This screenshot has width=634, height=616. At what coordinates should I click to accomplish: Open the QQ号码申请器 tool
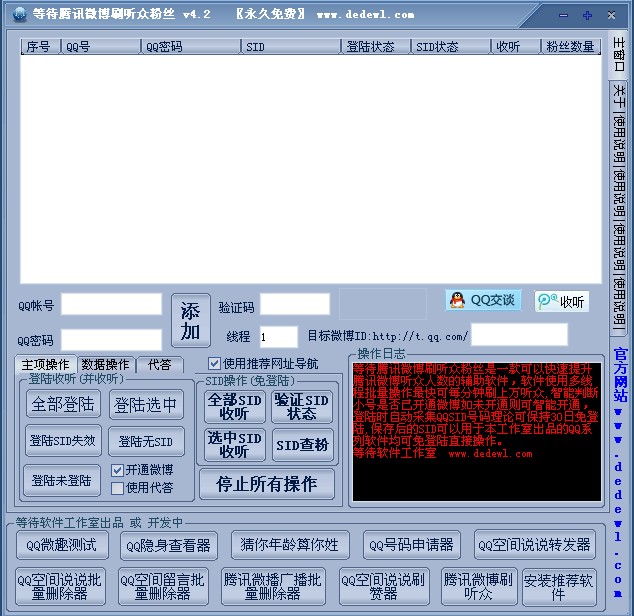412,545
